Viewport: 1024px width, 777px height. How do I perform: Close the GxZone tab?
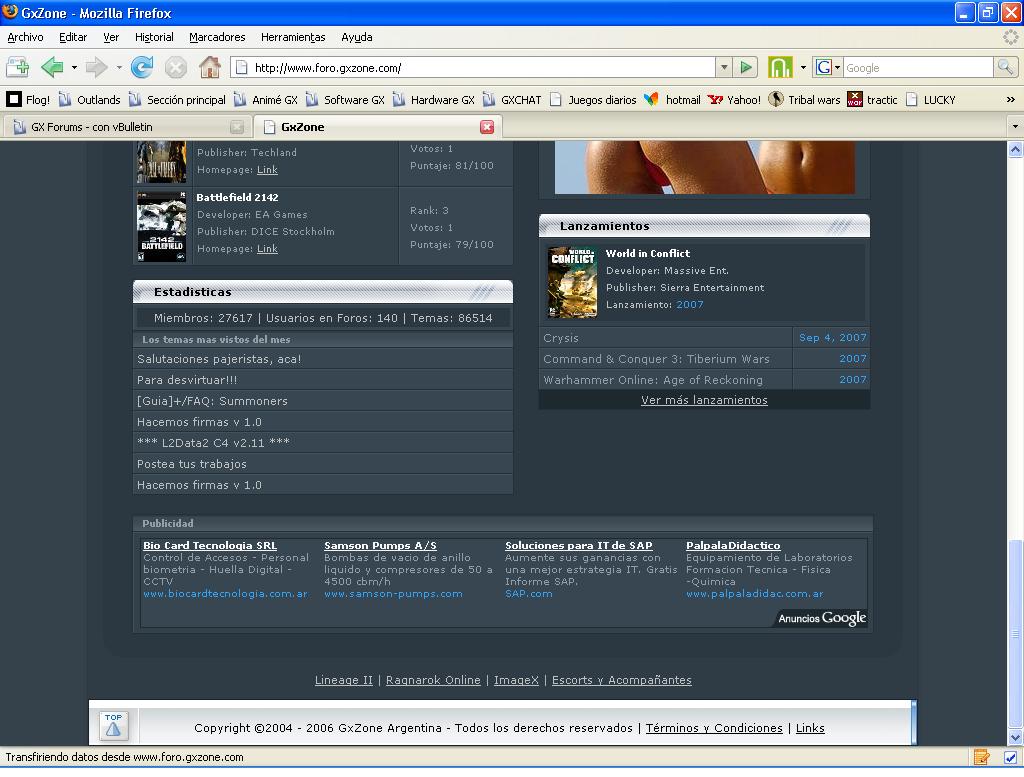(x=487, y=127)
